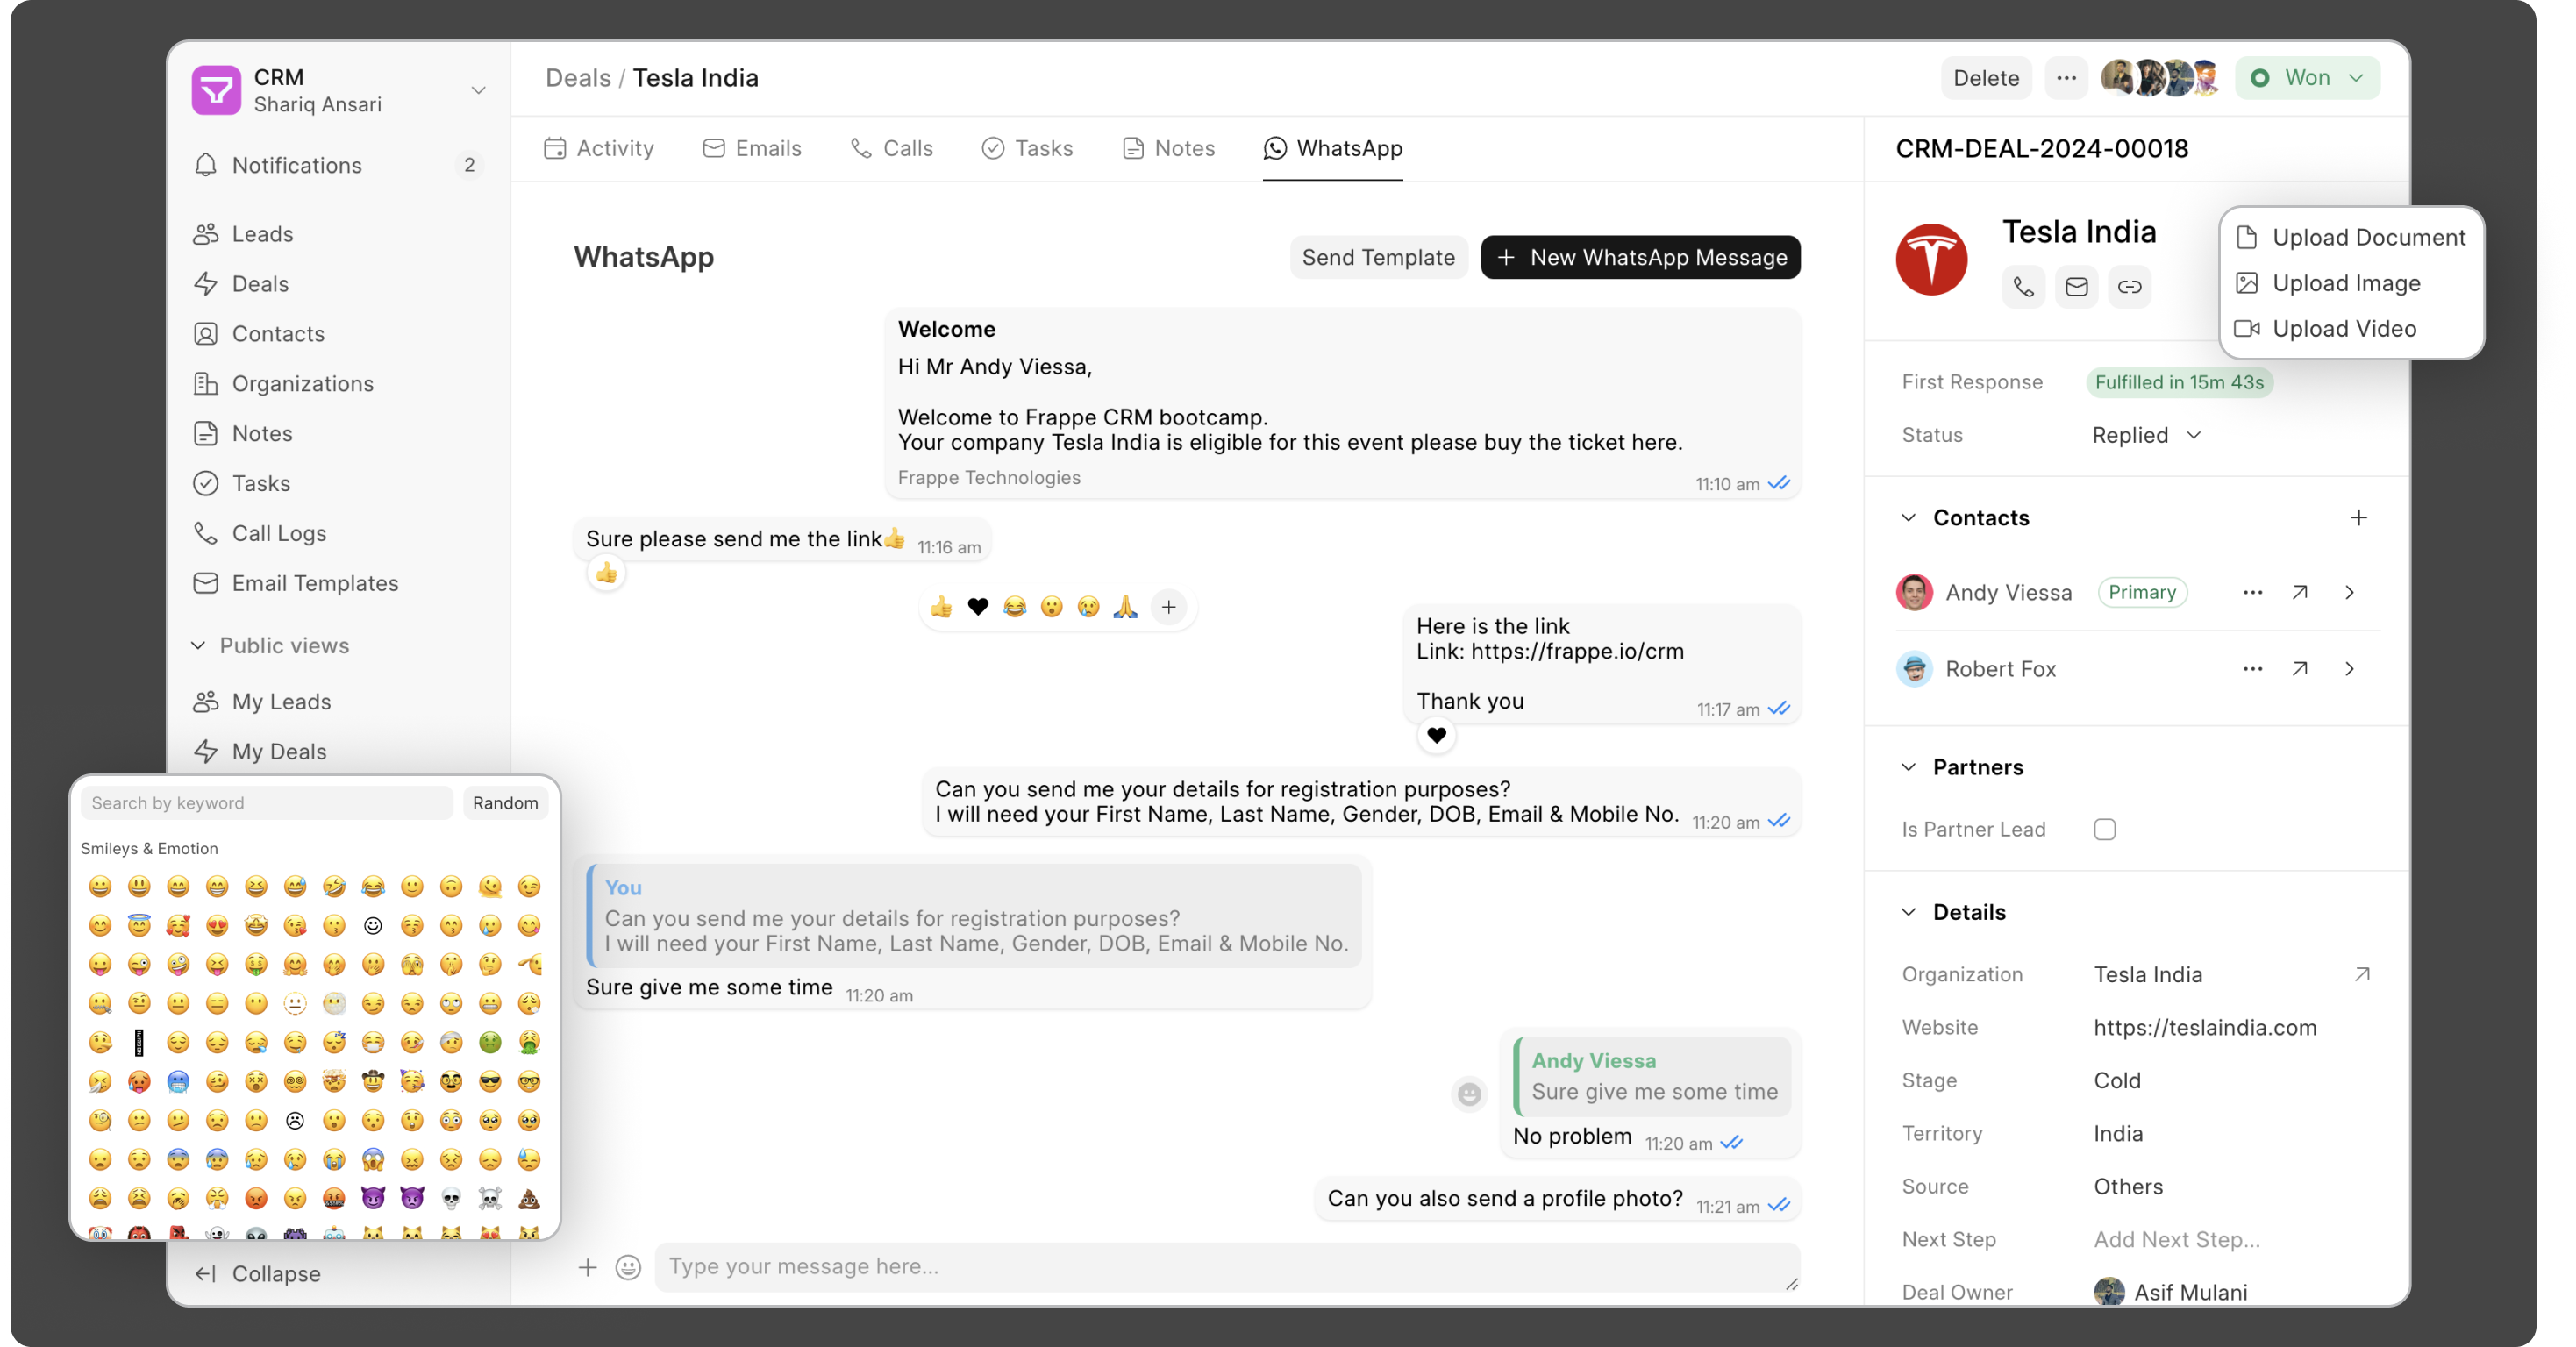Image resolution: width=2576 pixels, height=1347 pixels.
Task: Click the Send Template button
Action: [1378, 258]
